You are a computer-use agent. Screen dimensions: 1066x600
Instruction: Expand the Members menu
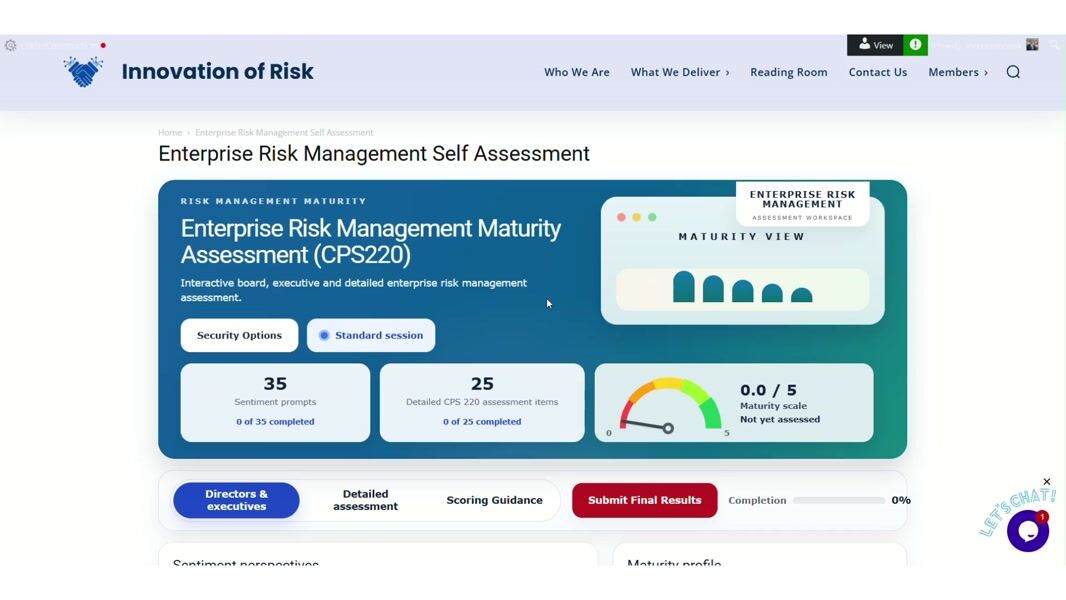[958, 72]
